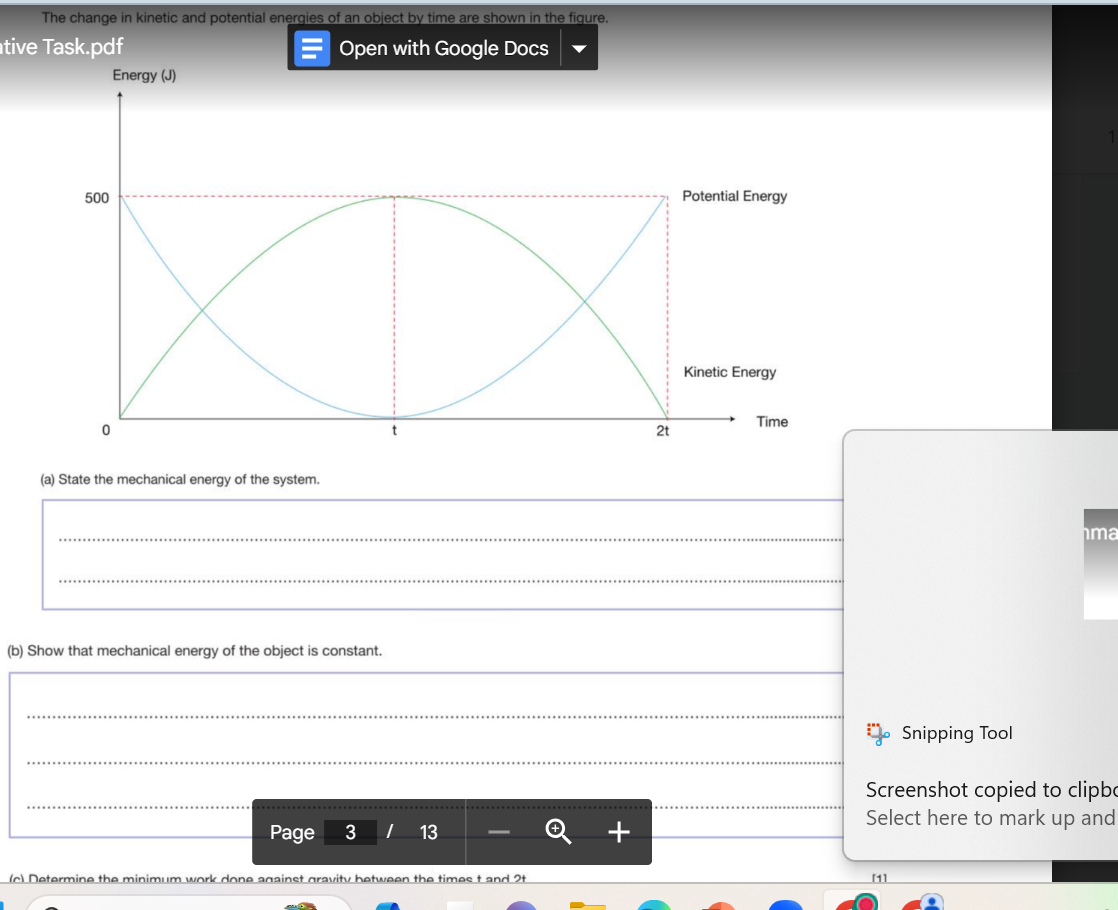Click the Page label in the navigation bar
Screen dimensions: 1118x910
[x=291, y=832]
